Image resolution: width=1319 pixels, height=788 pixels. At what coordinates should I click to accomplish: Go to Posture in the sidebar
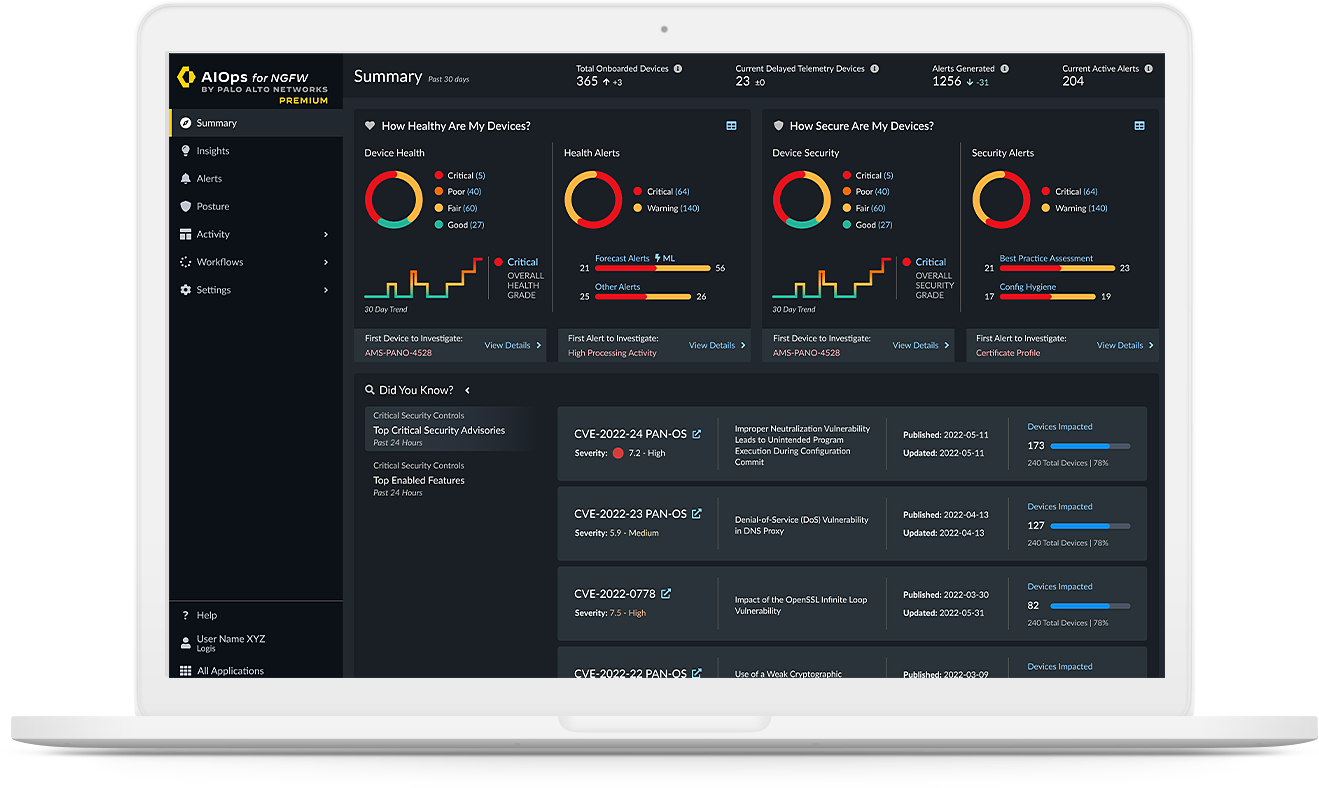[212, 207]
